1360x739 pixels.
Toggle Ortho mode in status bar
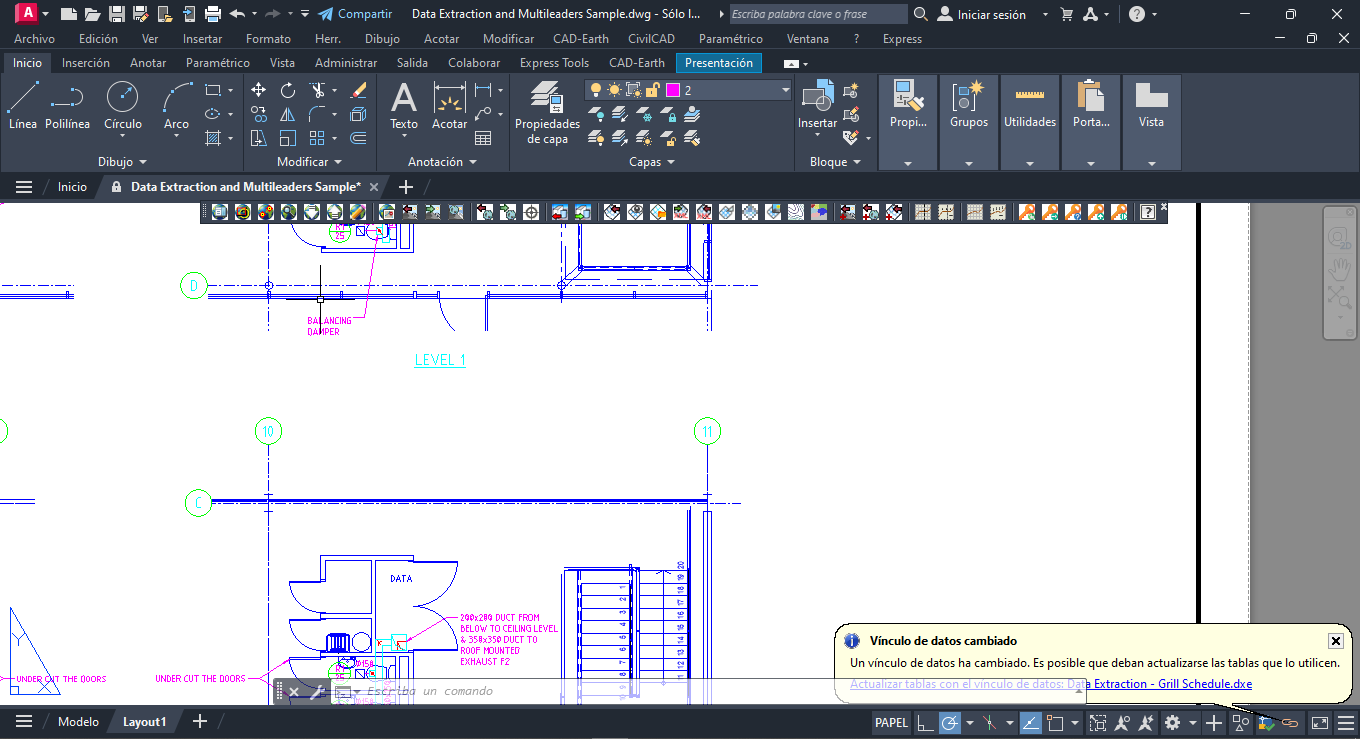point(925,722)
